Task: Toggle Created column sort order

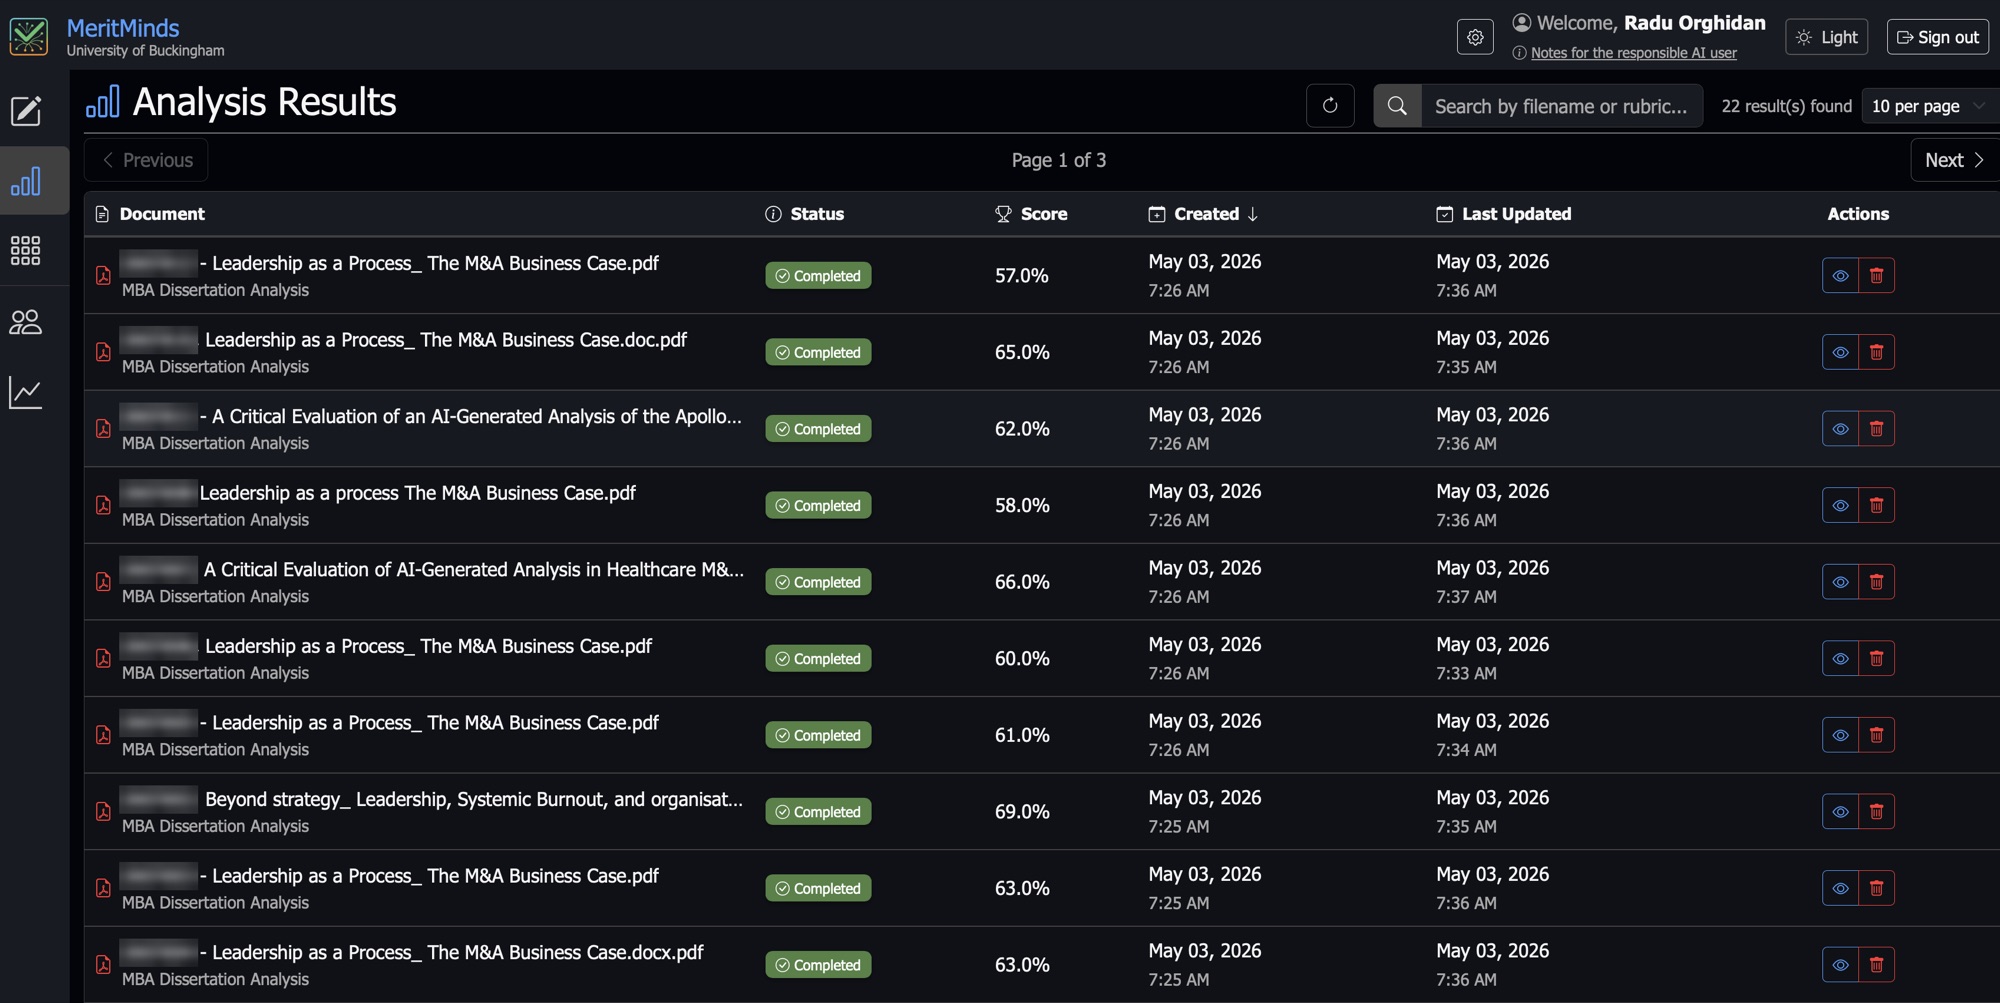Action: coord(1204,214)
